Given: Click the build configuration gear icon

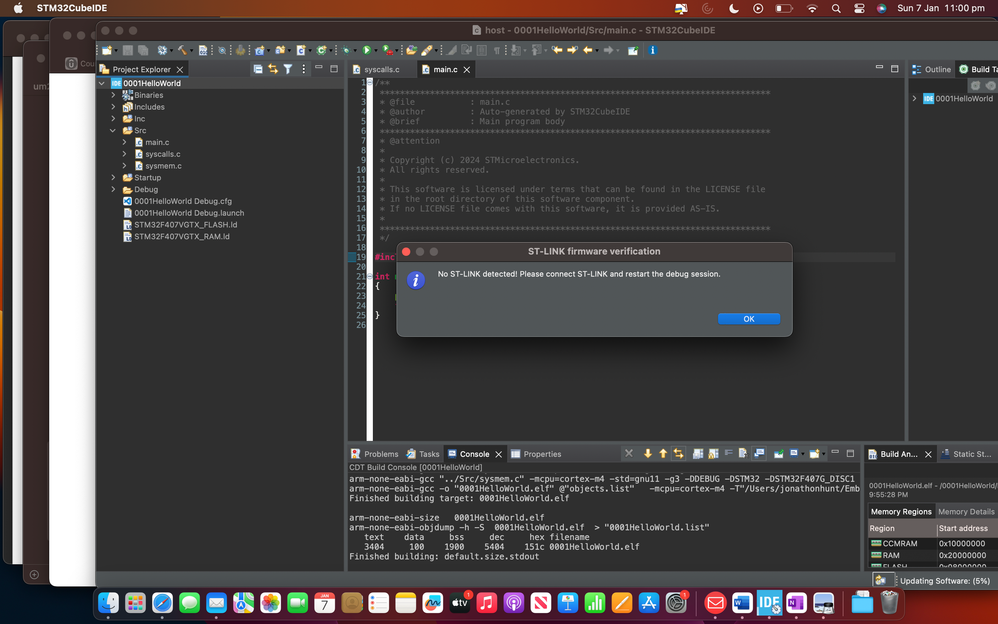Looking at the screenshot, I should tap(162, 50).
